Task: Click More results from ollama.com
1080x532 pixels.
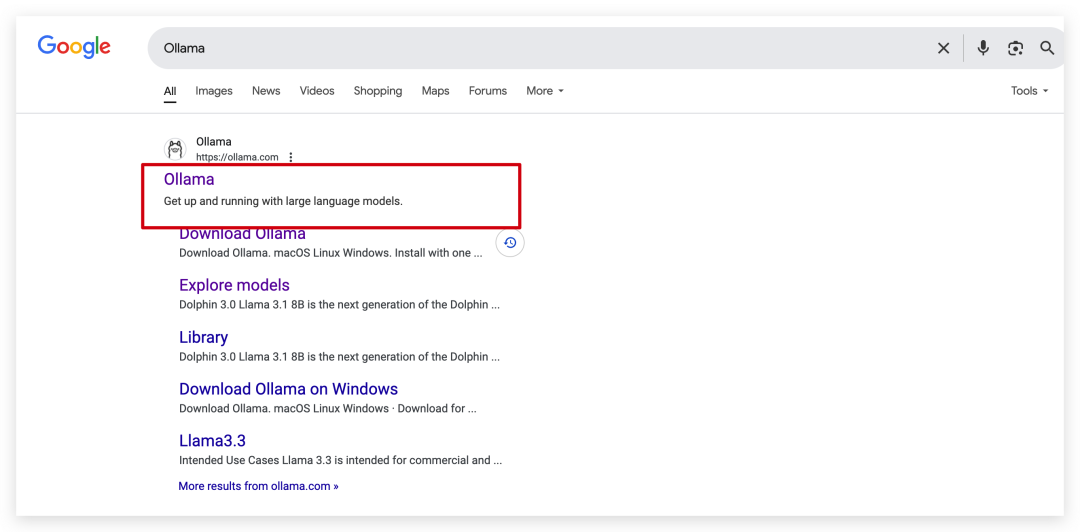Action: tap(258, 486)
